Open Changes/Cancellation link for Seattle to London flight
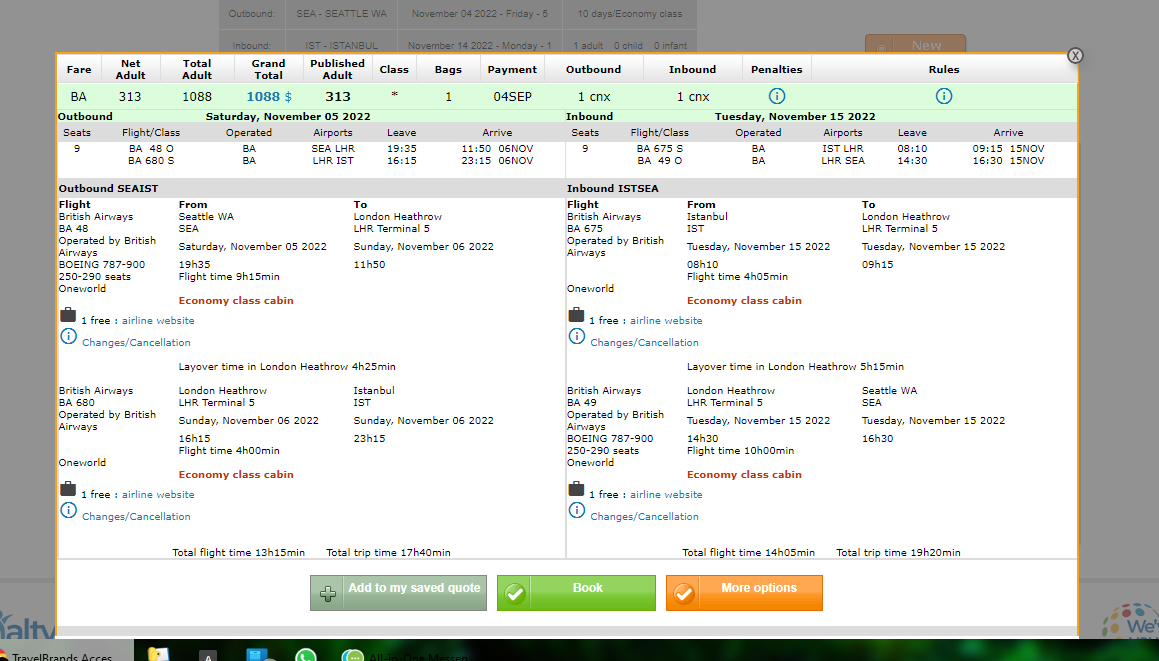This screenshot has width=1159, height=661. [136, 343]
